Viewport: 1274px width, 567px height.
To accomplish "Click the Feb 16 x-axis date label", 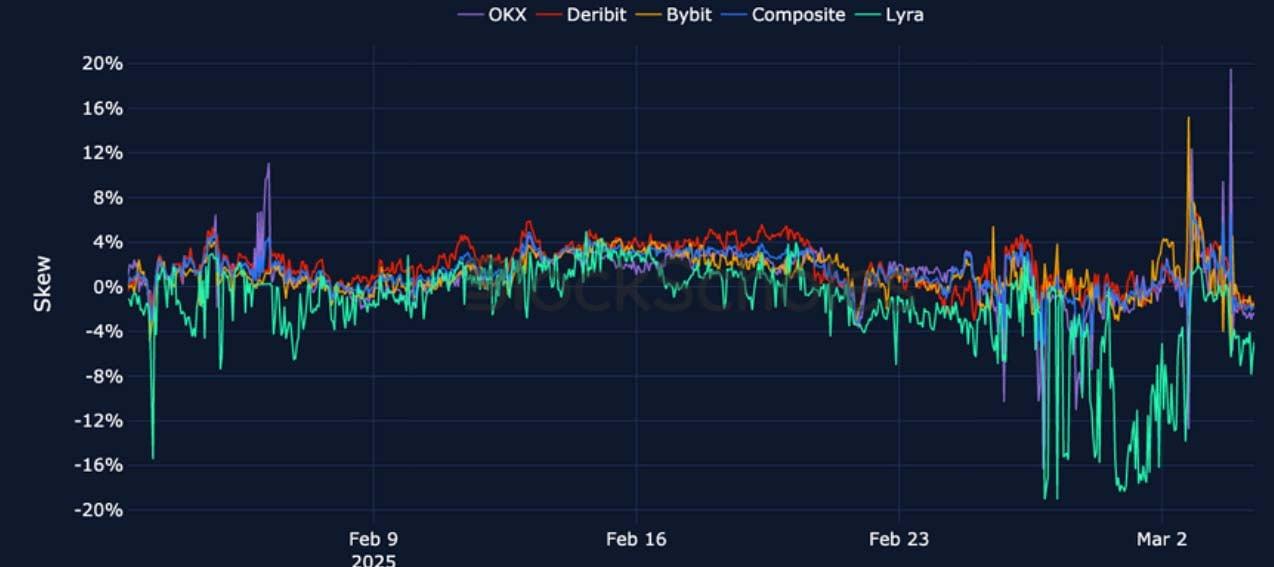I will click(x=636, y=539).
